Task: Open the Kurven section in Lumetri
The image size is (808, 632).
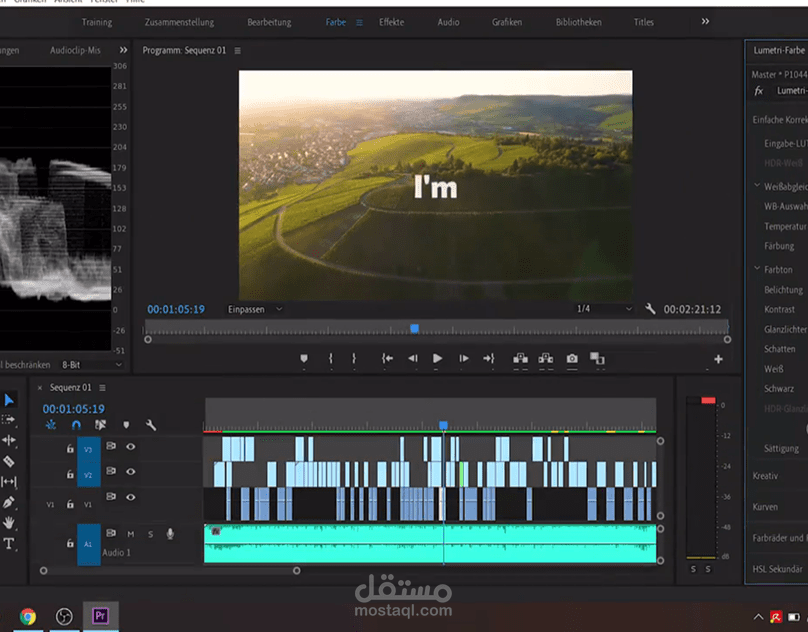Action: click(765, 507)
